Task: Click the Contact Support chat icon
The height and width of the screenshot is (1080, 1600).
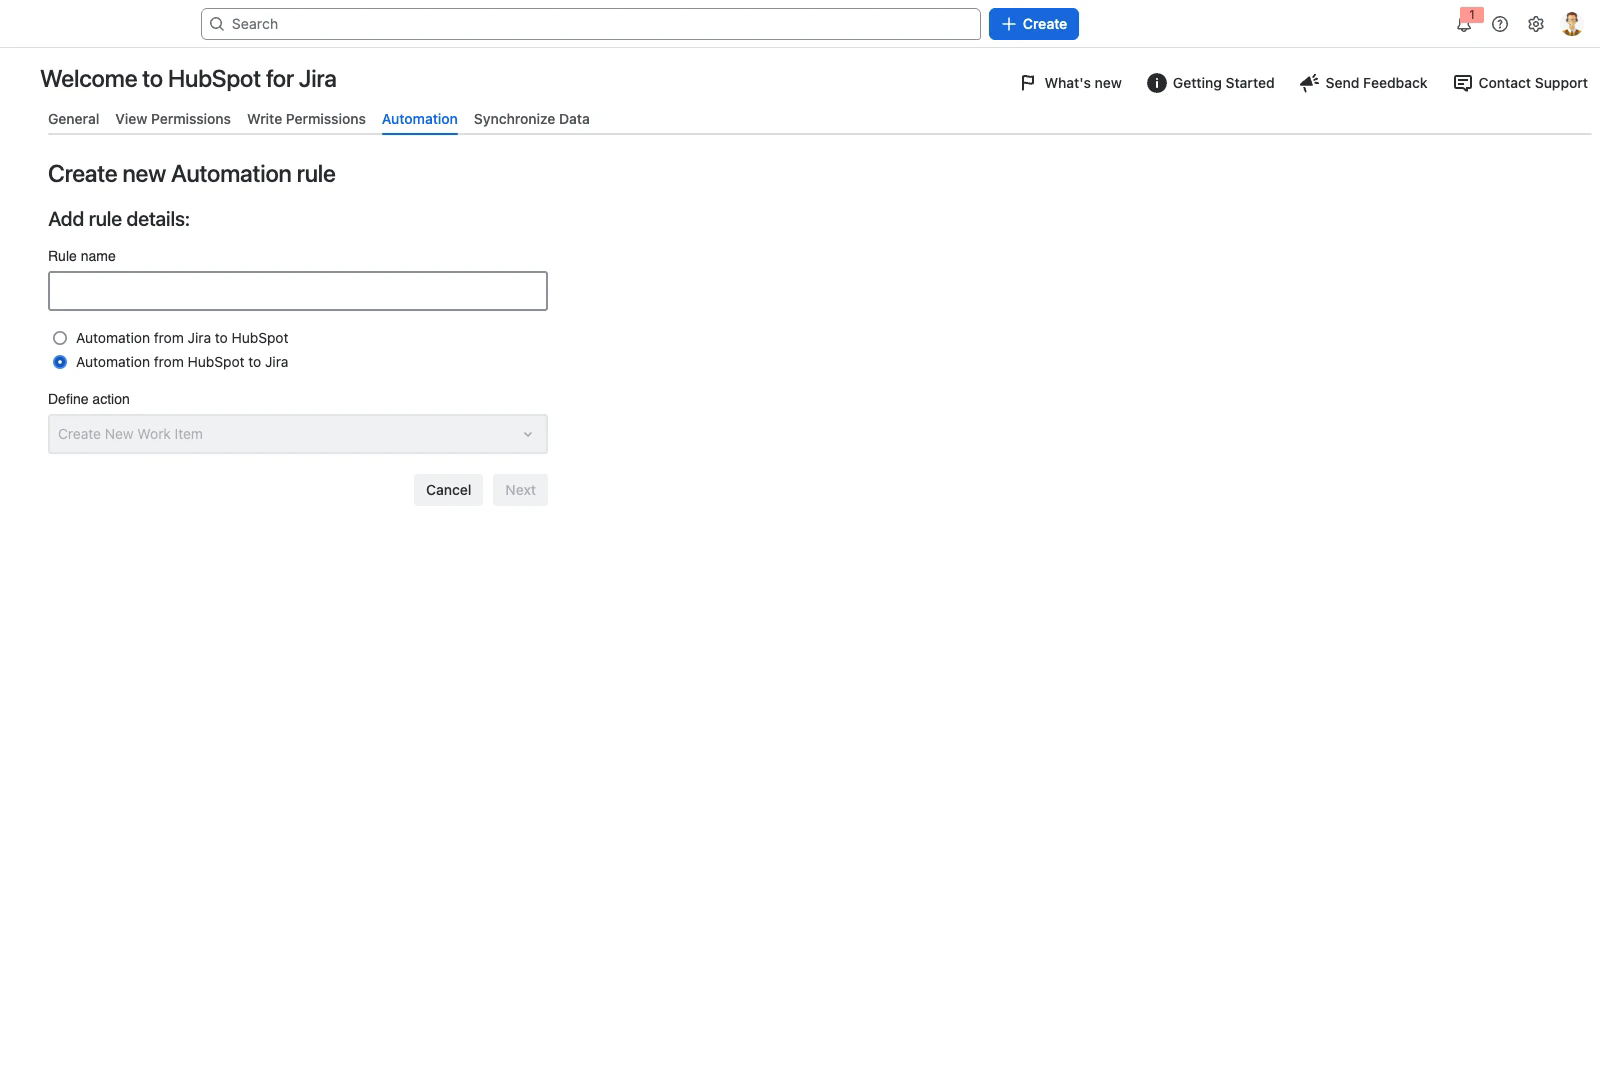Action: tap(1462, 83)
